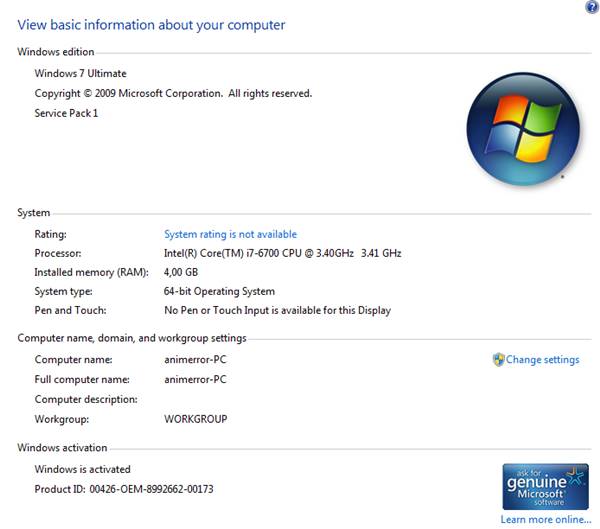Open the Change settings link
This screenshot has width=600, height=529.
[x=542, y=360]
